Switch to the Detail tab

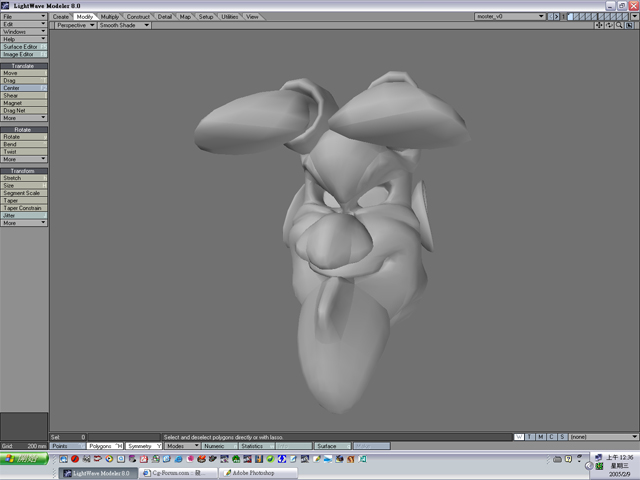click(165, 17)
